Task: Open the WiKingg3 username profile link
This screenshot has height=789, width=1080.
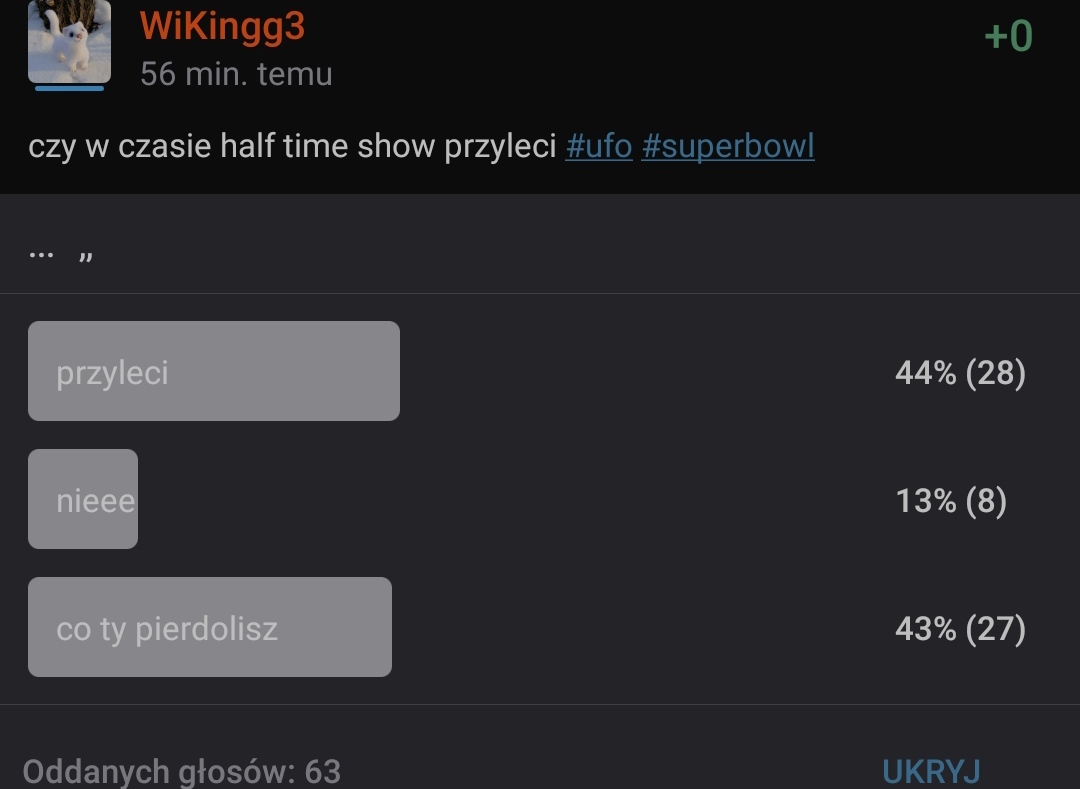Action: 222,26
